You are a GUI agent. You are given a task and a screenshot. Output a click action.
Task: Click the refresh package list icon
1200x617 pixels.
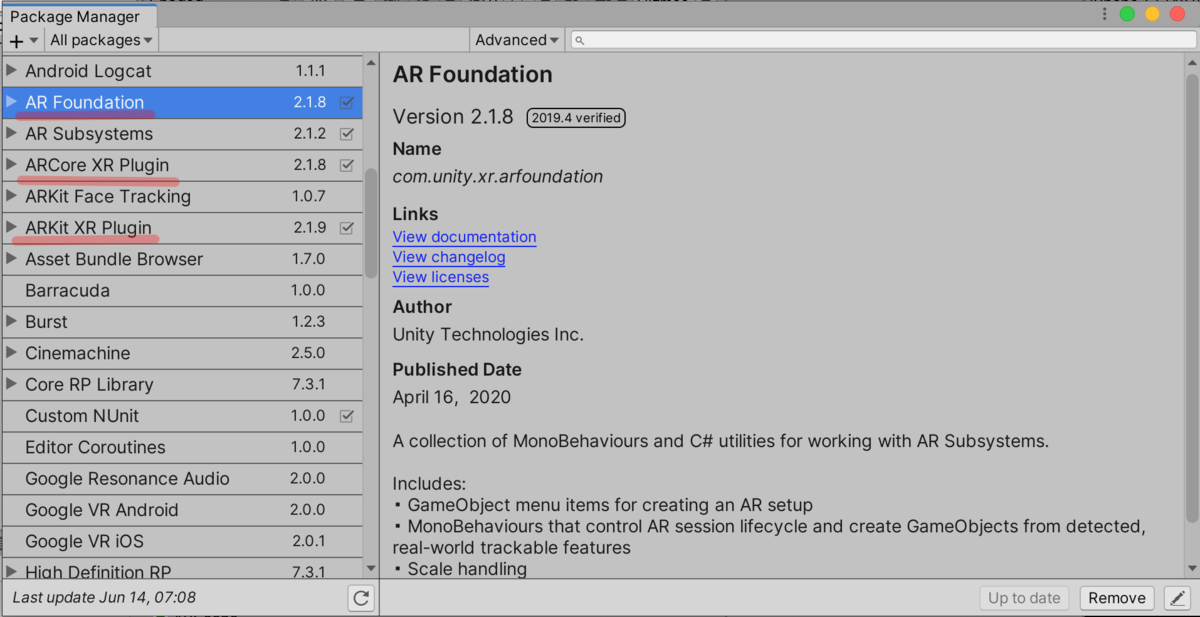point(362,599)
